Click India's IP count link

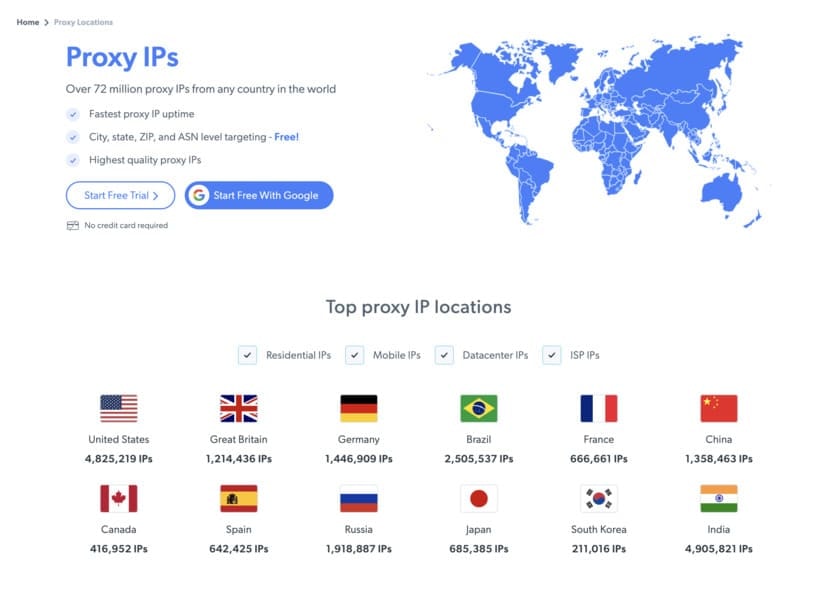[719, 548]
